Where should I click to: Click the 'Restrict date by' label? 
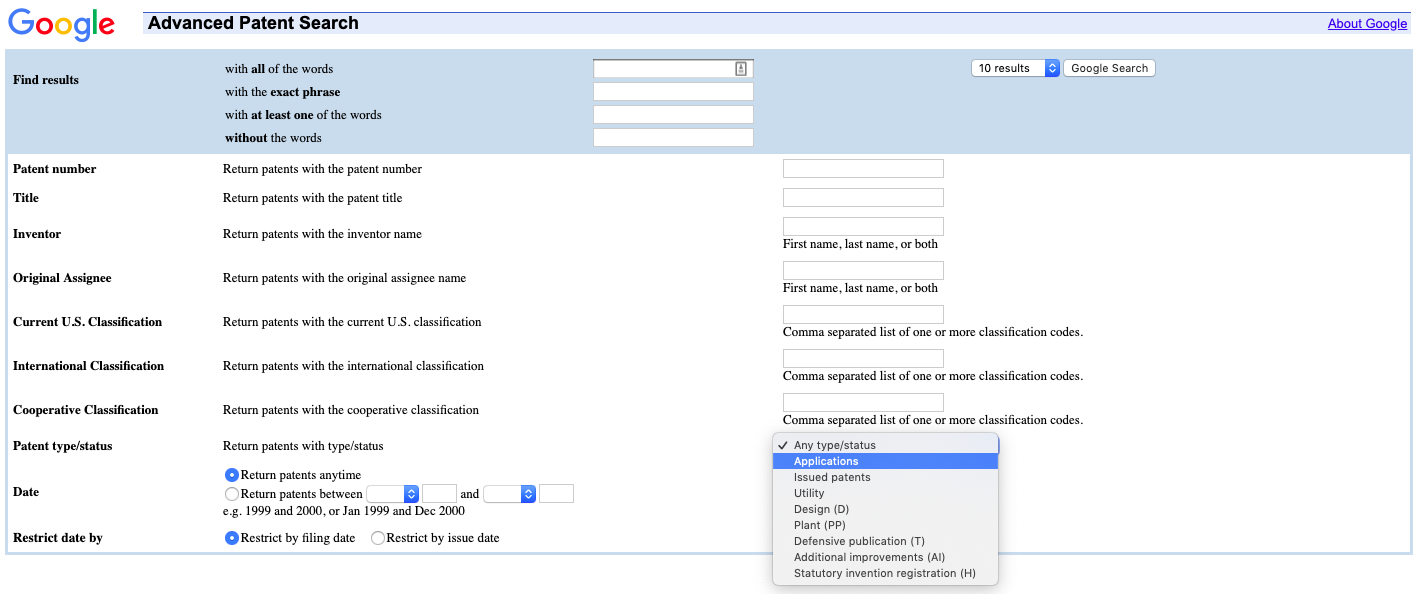pos(58,538)
